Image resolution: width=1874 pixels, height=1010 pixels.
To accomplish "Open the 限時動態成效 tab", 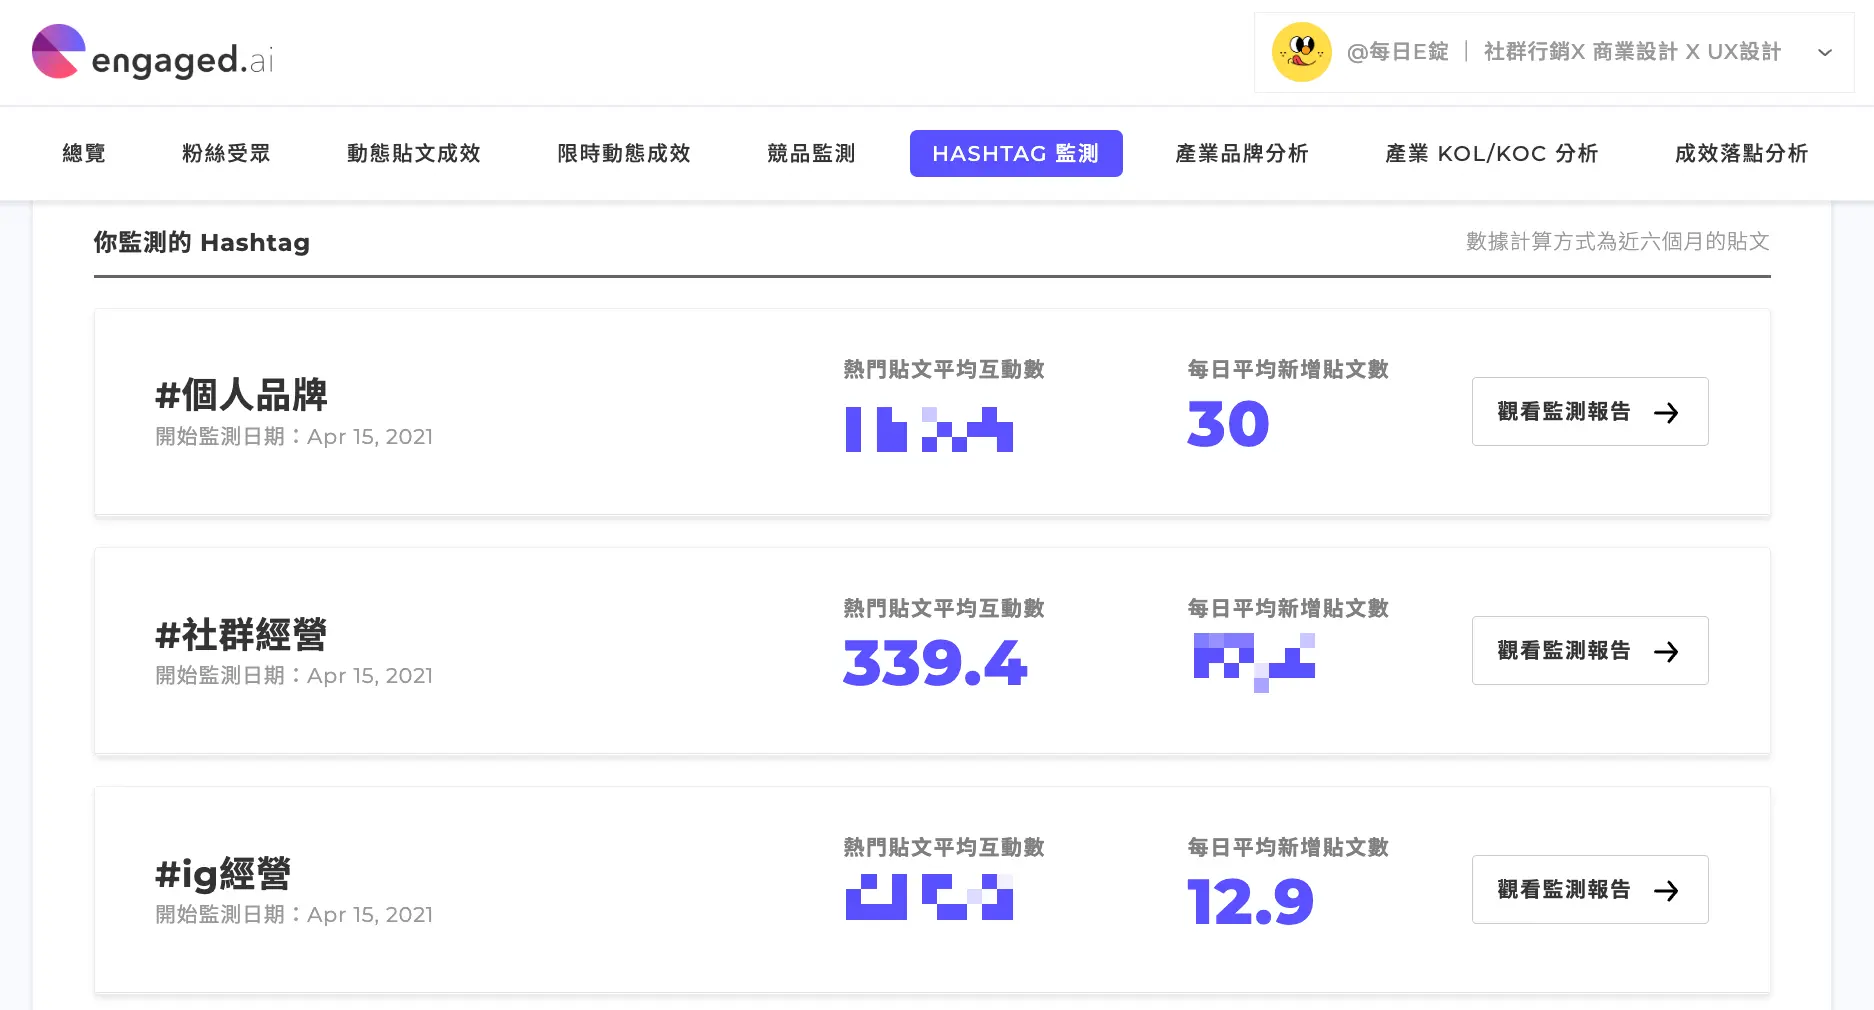I will [624, 153].
